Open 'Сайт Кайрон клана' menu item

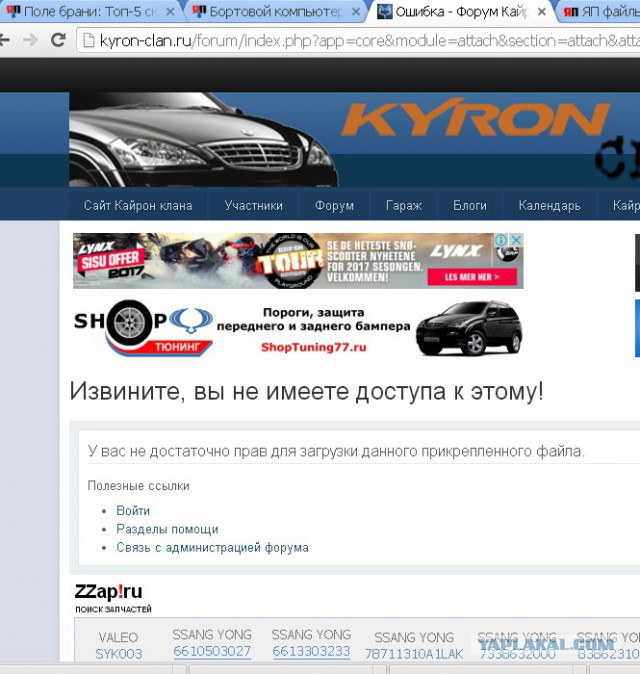click(x=138, y=205)
